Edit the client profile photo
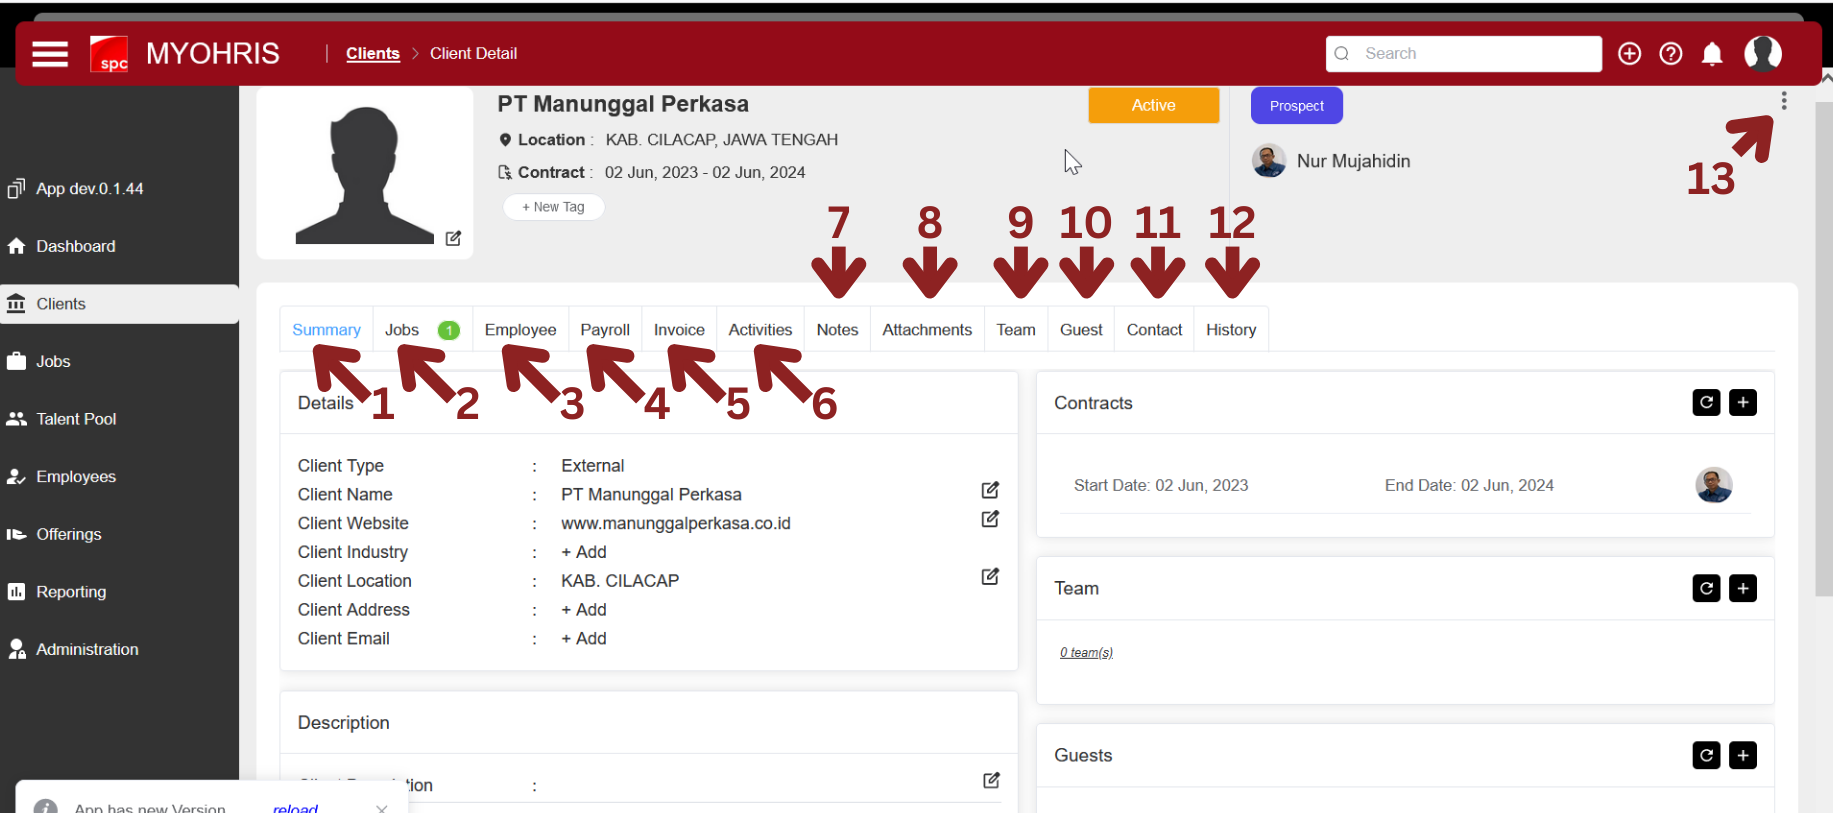 [x=453, y=238]
